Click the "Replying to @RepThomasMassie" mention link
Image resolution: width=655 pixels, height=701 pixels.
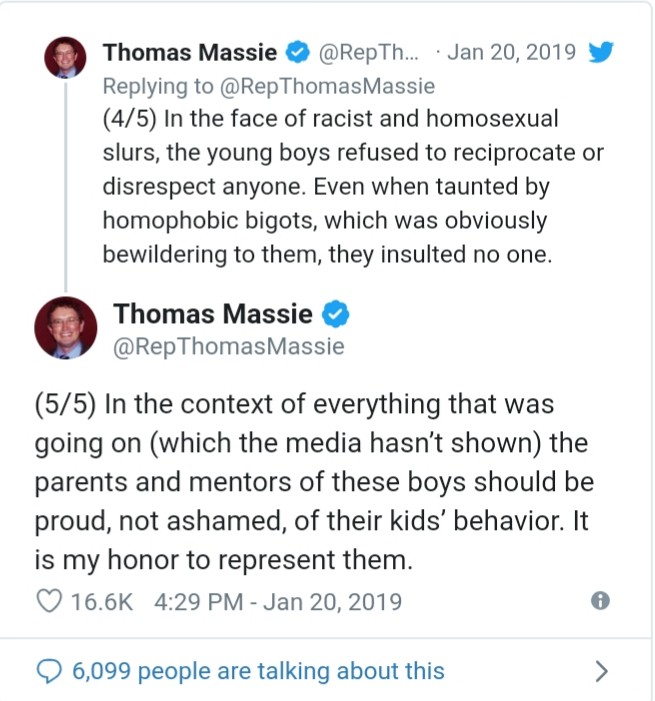(268, 86)
